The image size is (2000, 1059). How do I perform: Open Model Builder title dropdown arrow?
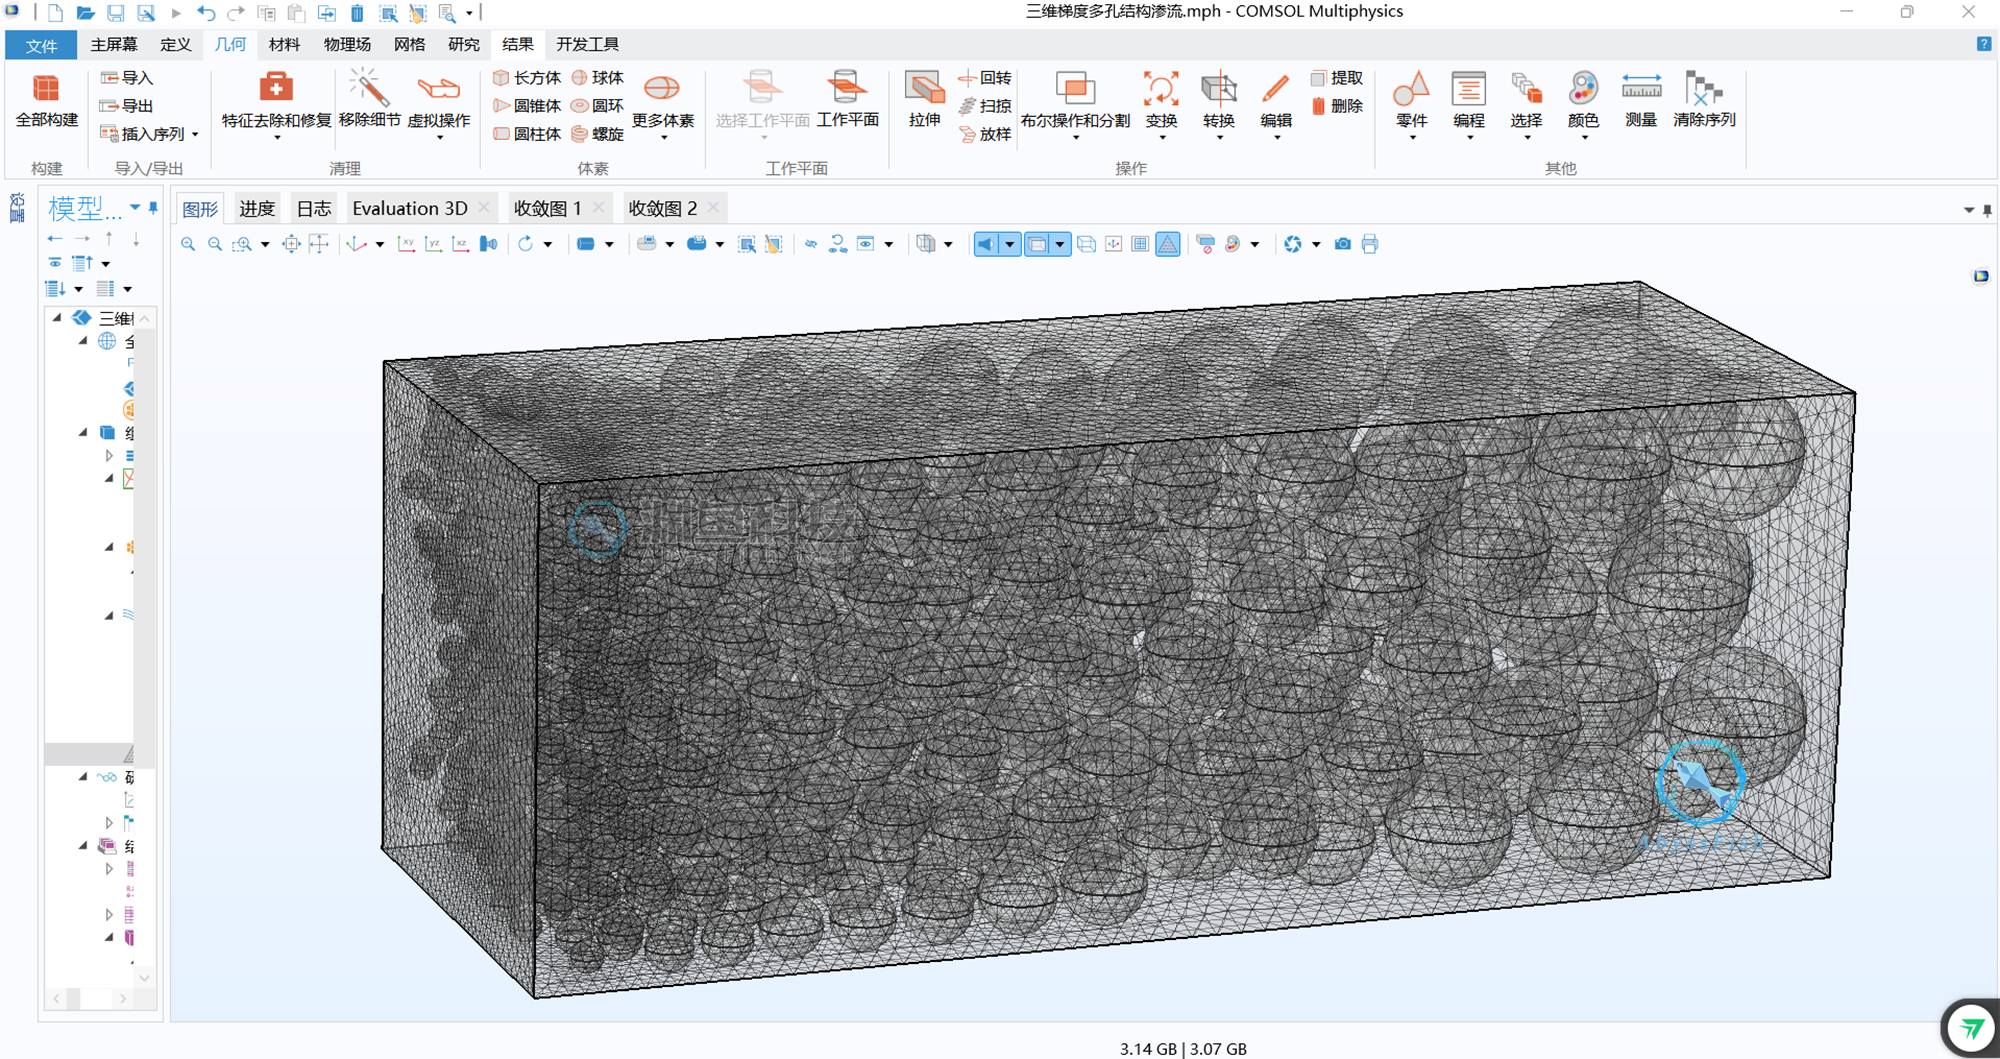click(135, 208)
